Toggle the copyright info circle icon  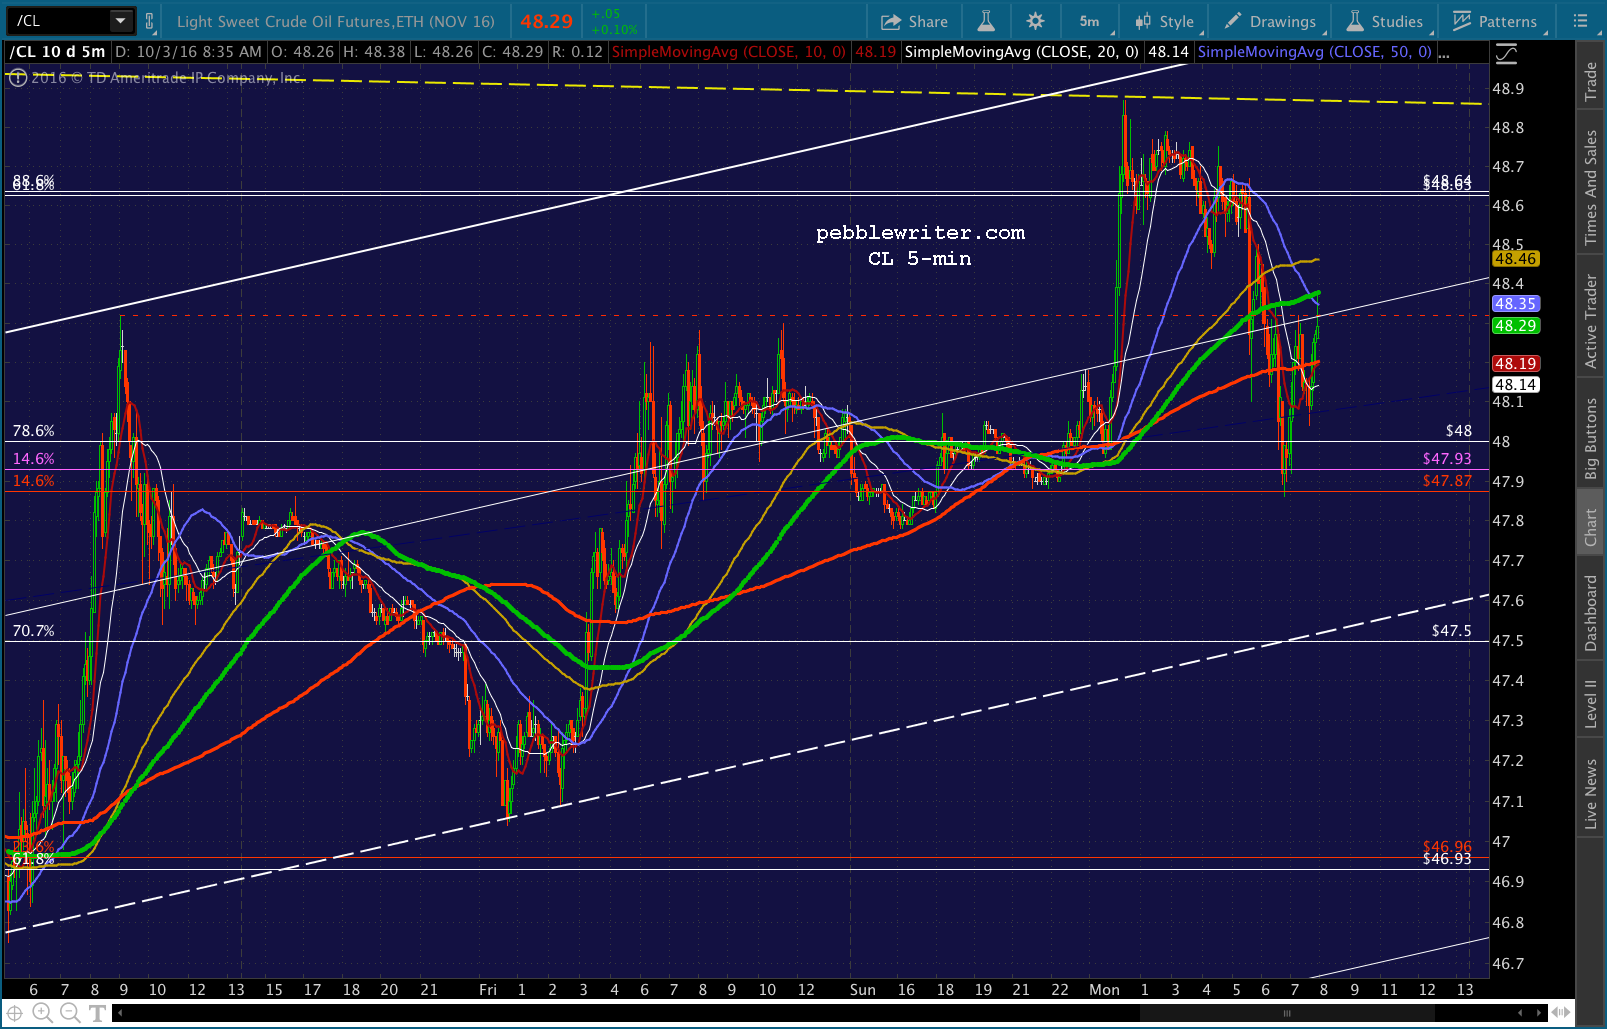pyautogui.click(x=18, y=77)
